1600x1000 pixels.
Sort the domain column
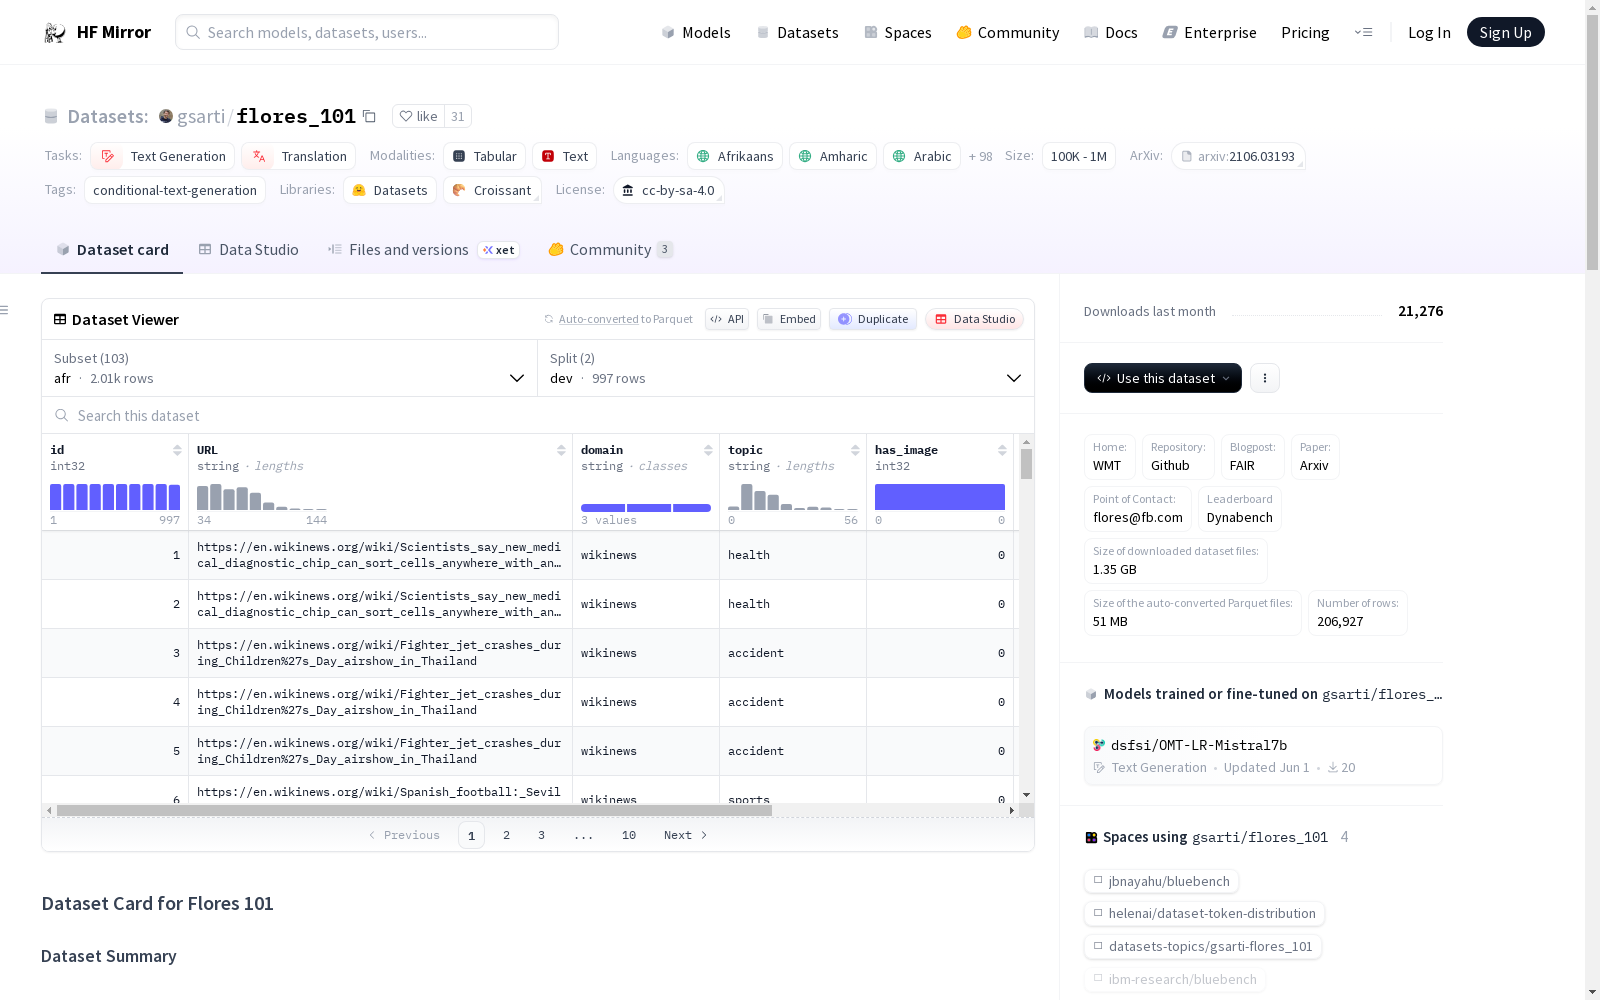pos(708,451)
